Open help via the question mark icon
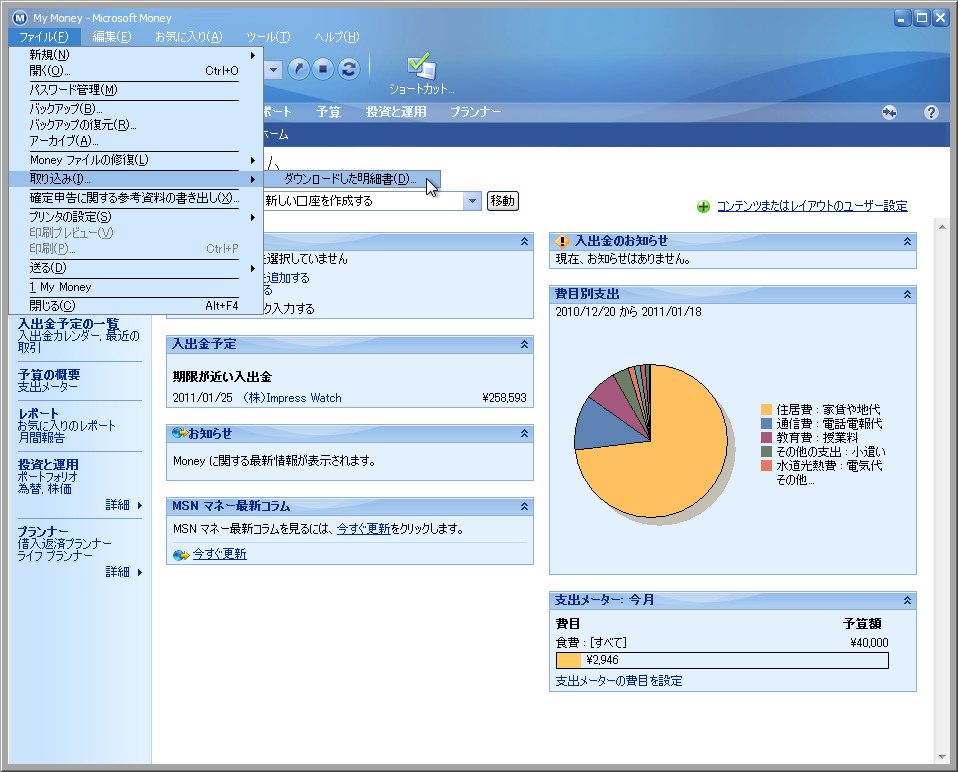This screenshot has width=958, height=772. (931, 112)
